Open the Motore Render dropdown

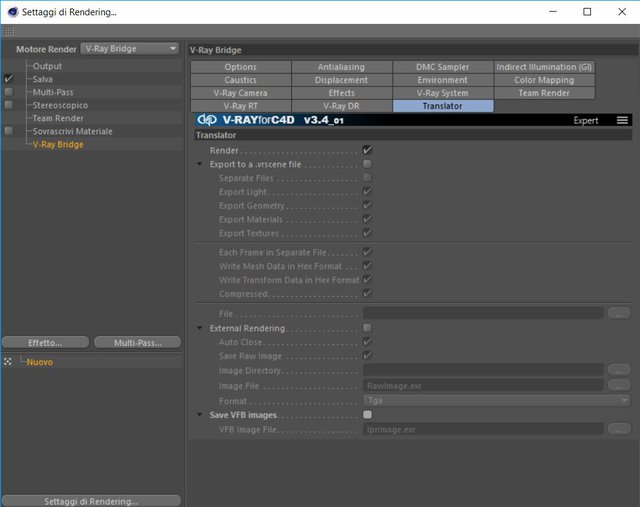pyautogui.click(x=130, y=49)
